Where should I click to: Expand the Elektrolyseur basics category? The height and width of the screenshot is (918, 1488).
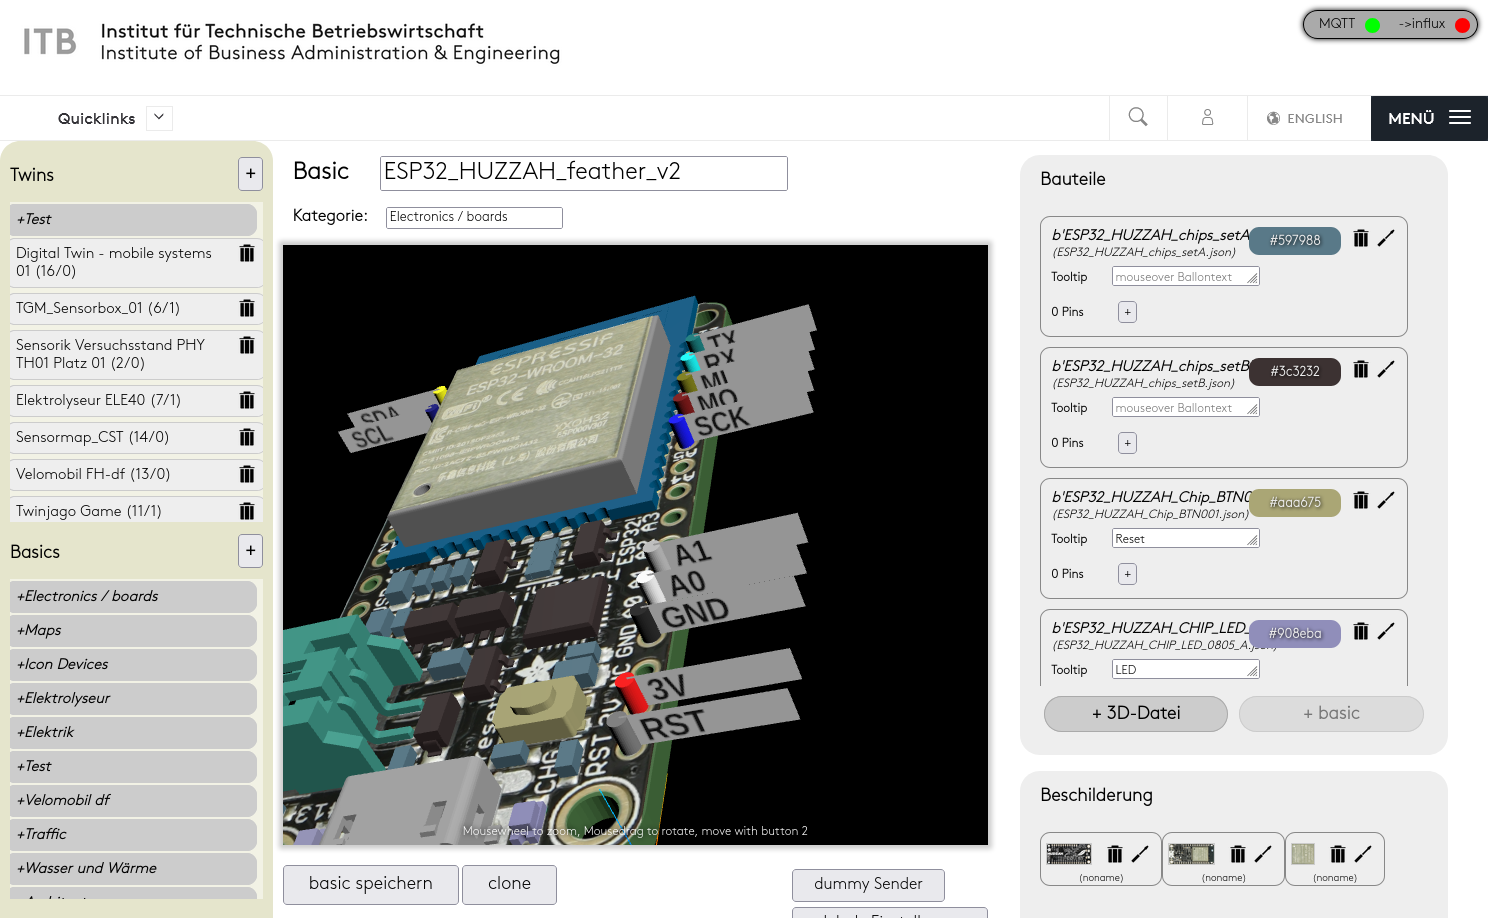tap(133, 699)
